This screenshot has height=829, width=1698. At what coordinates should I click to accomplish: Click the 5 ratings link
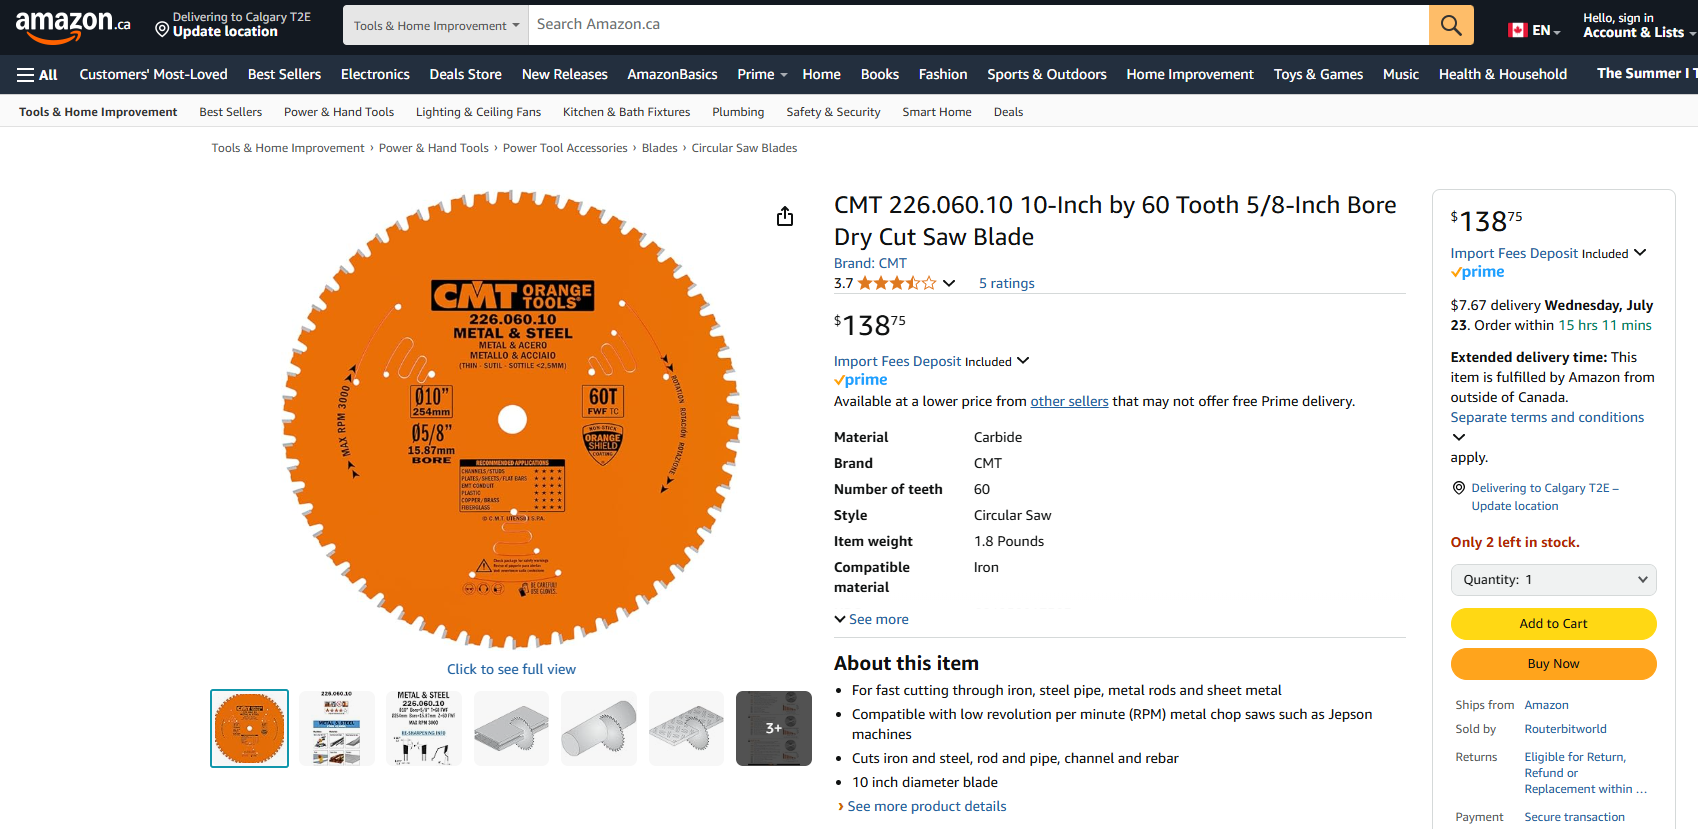point(1006,284)
